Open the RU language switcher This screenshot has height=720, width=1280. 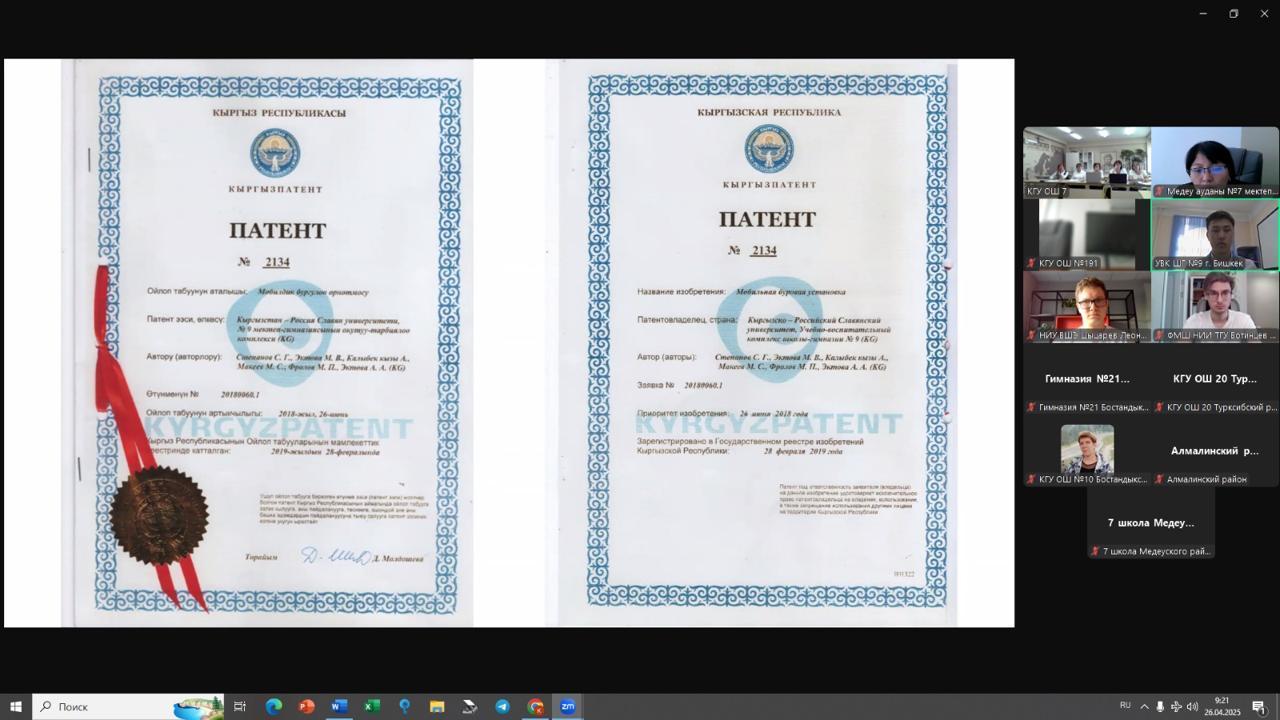(x=1125, y=705)
